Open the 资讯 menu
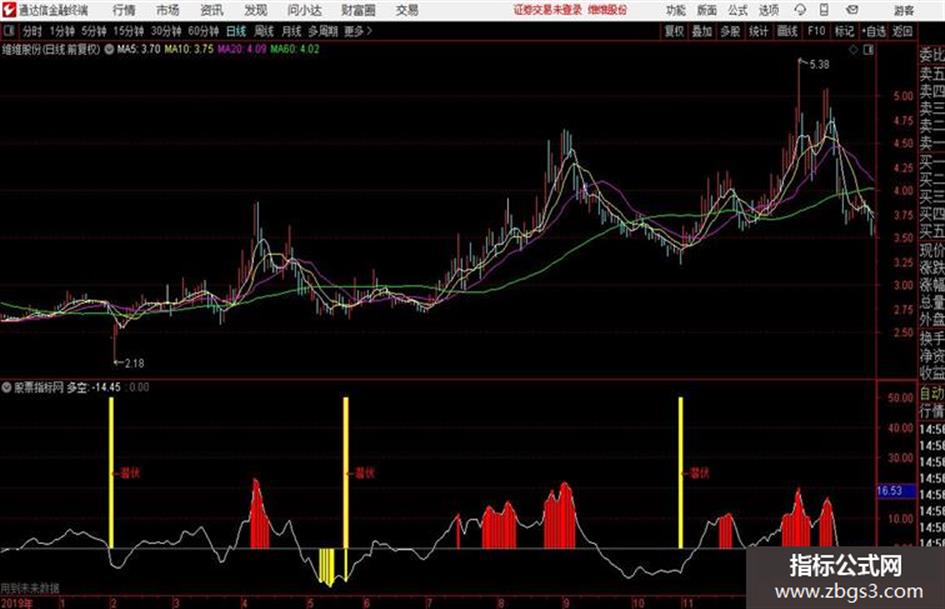Viewport: 945px width, 609px height. (x=212, y=10)
